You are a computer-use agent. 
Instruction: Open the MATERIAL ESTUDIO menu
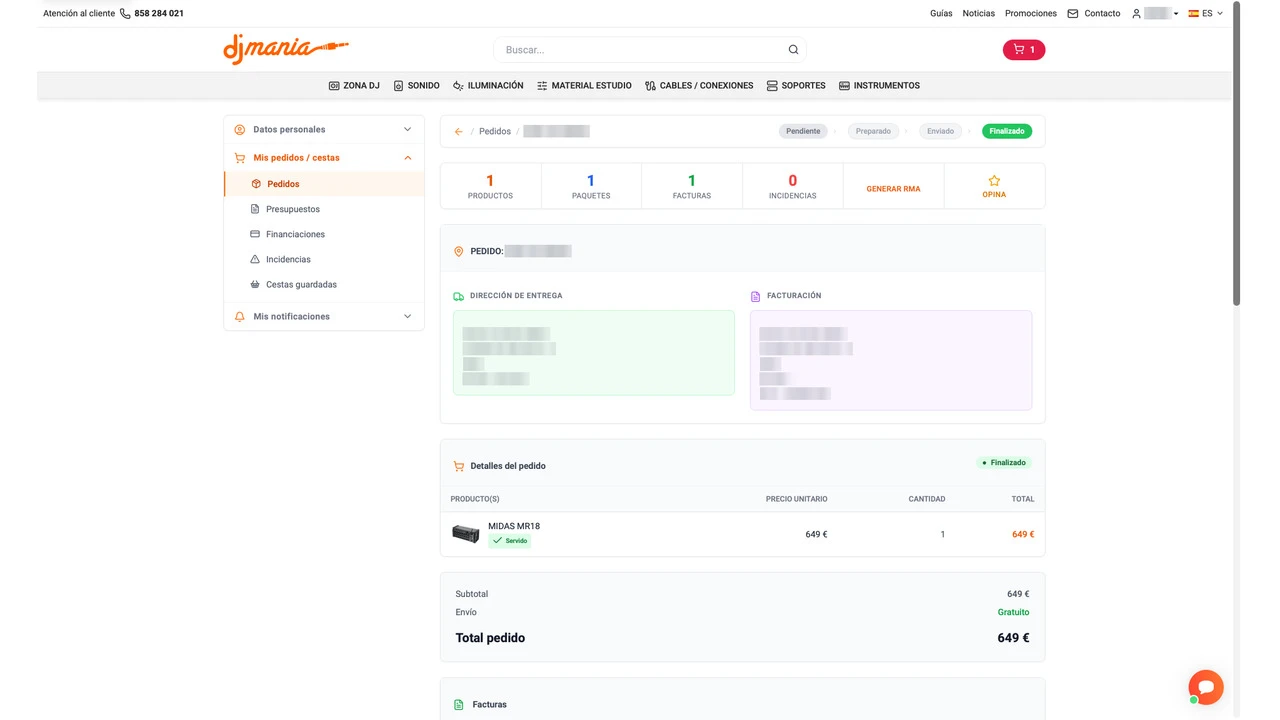pyautogui.click(x=584, y=86)
